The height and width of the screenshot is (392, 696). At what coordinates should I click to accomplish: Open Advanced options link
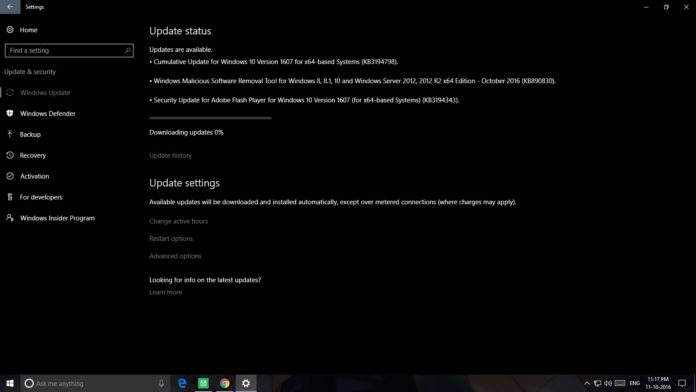click(x=175, y=256)
